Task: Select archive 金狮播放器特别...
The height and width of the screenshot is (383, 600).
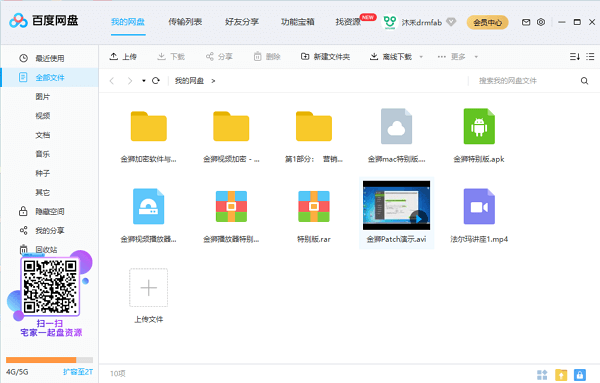Action: (x=231, y=216)
